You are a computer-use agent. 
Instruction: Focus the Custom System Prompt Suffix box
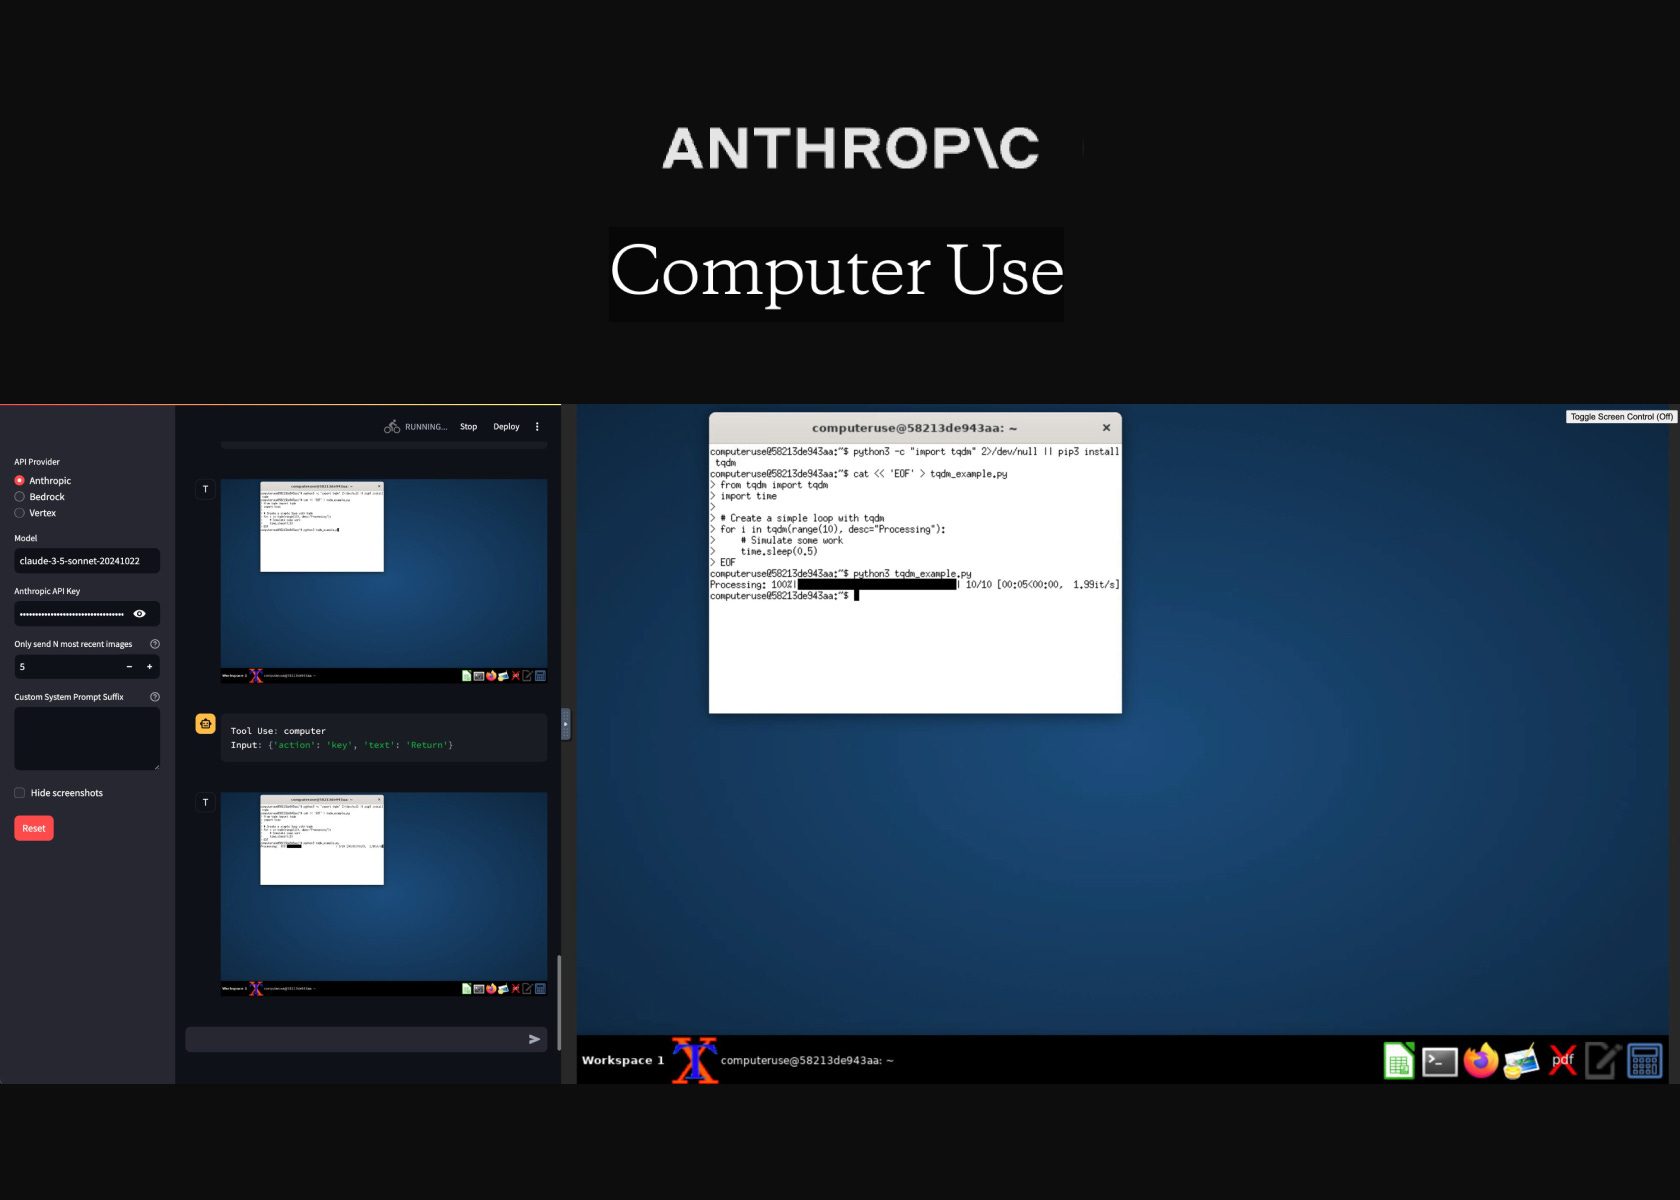[87, 739]
